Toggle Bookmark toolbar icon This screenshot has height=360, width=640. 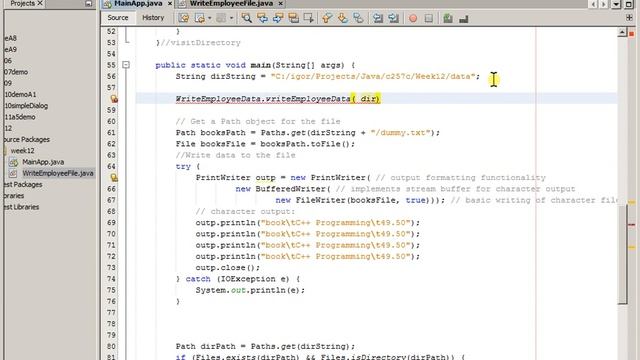pos(358,18)
